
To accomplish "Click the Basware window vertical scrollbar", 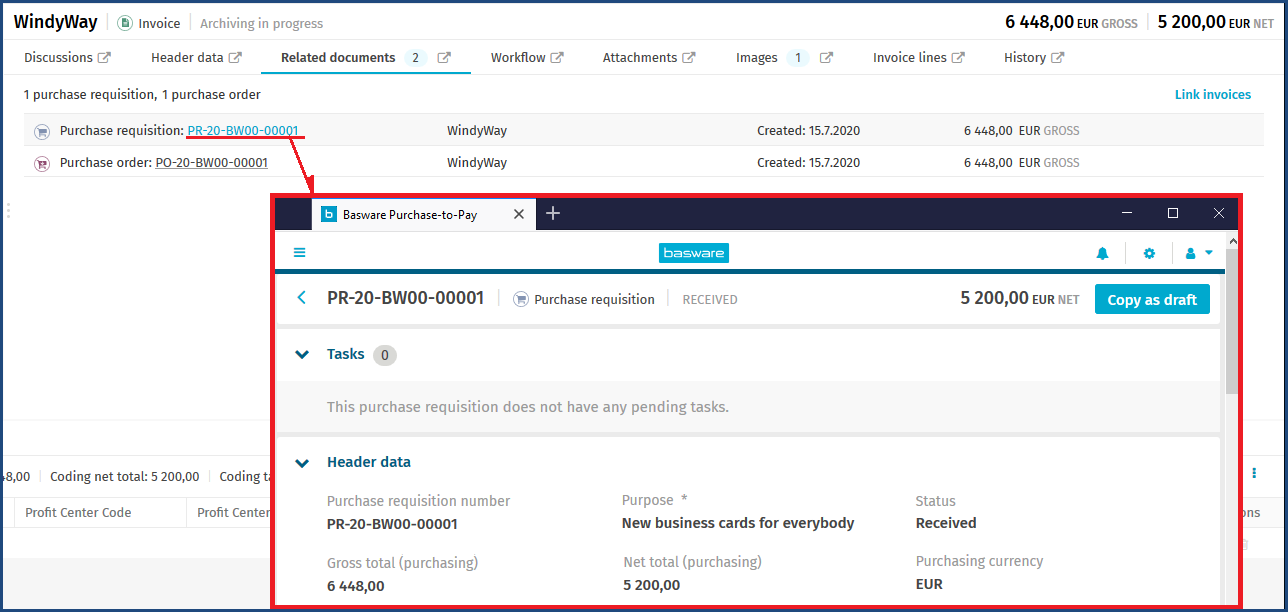I will pyautogui.click(x=1232, y=320).
